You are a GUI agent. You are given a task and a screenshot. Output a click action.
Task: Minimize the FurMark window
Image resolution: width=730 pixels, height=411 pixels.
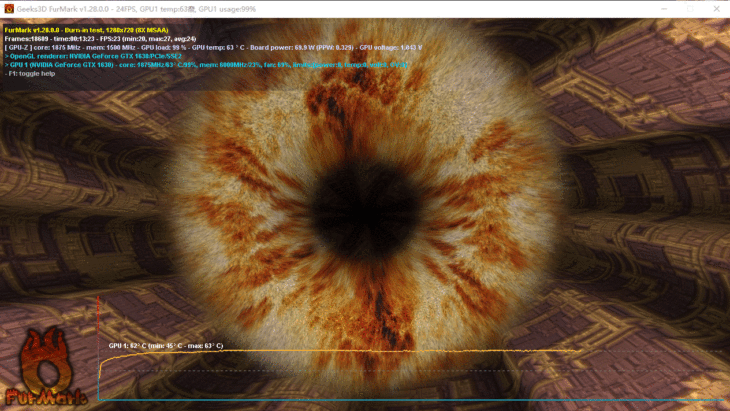[x=664, y=9]
